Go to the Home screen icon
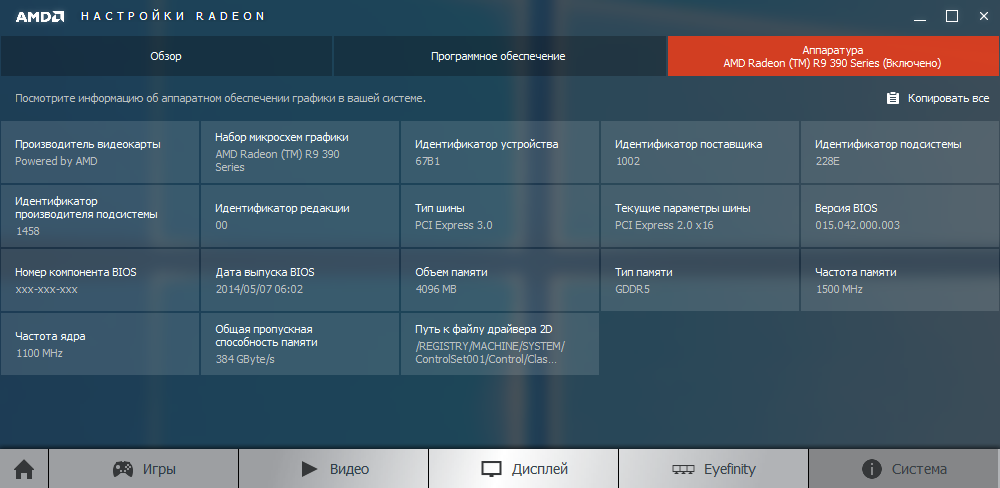Screen dimensions: 1000x488 click(x=24, y=470)
